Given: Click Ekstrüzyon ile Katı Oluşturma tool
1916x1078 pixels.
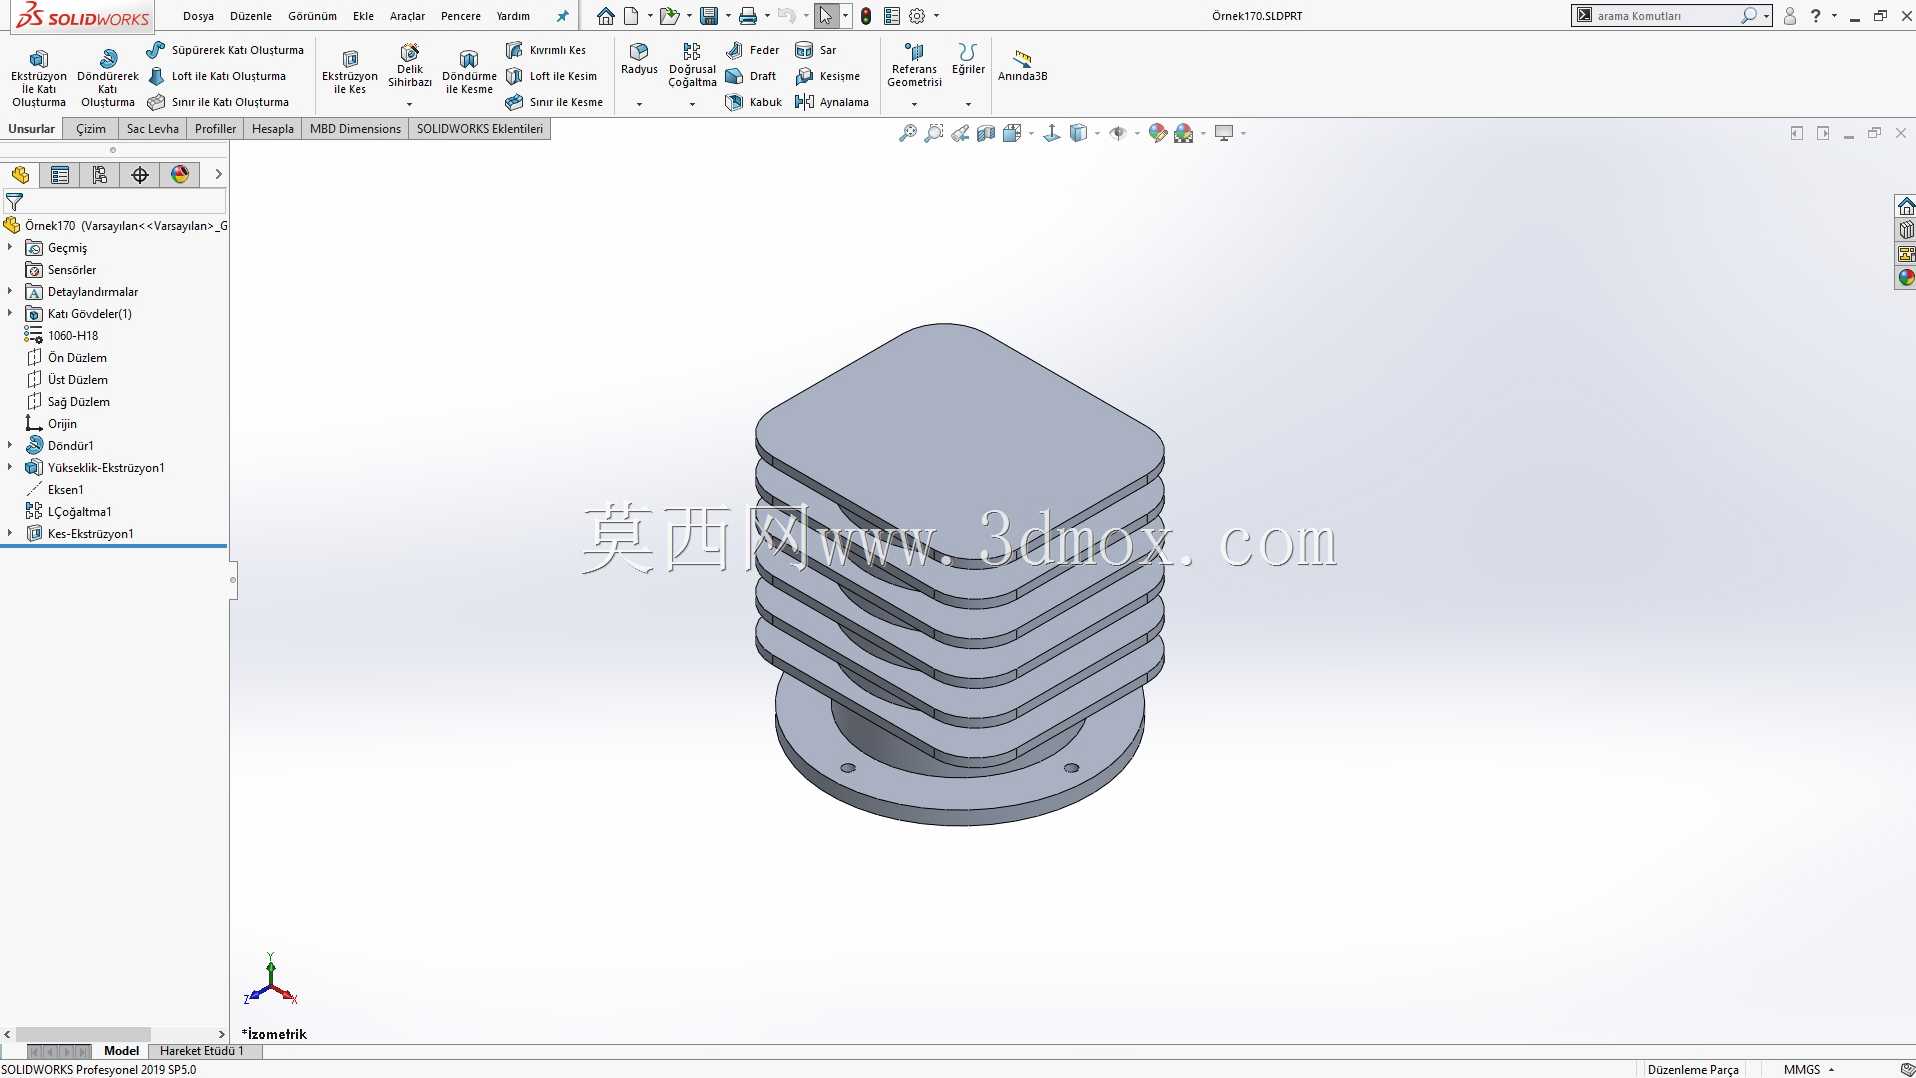Looking at the screenshot, I should [39, 77].
